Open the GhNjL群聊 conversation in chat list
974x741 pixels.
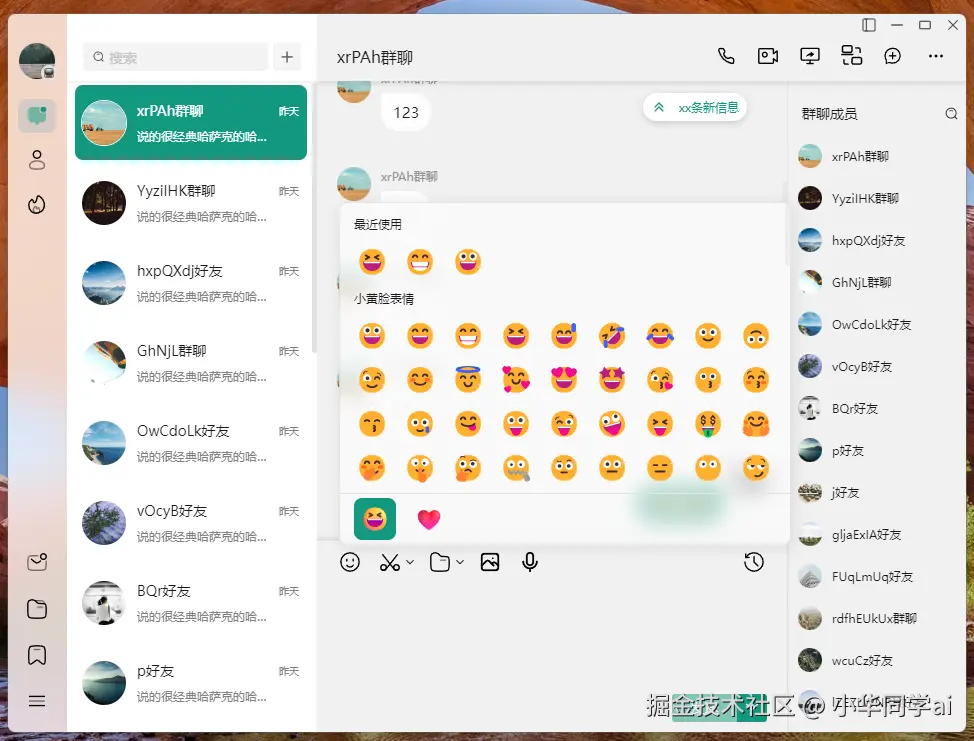[x=191, y=363]
